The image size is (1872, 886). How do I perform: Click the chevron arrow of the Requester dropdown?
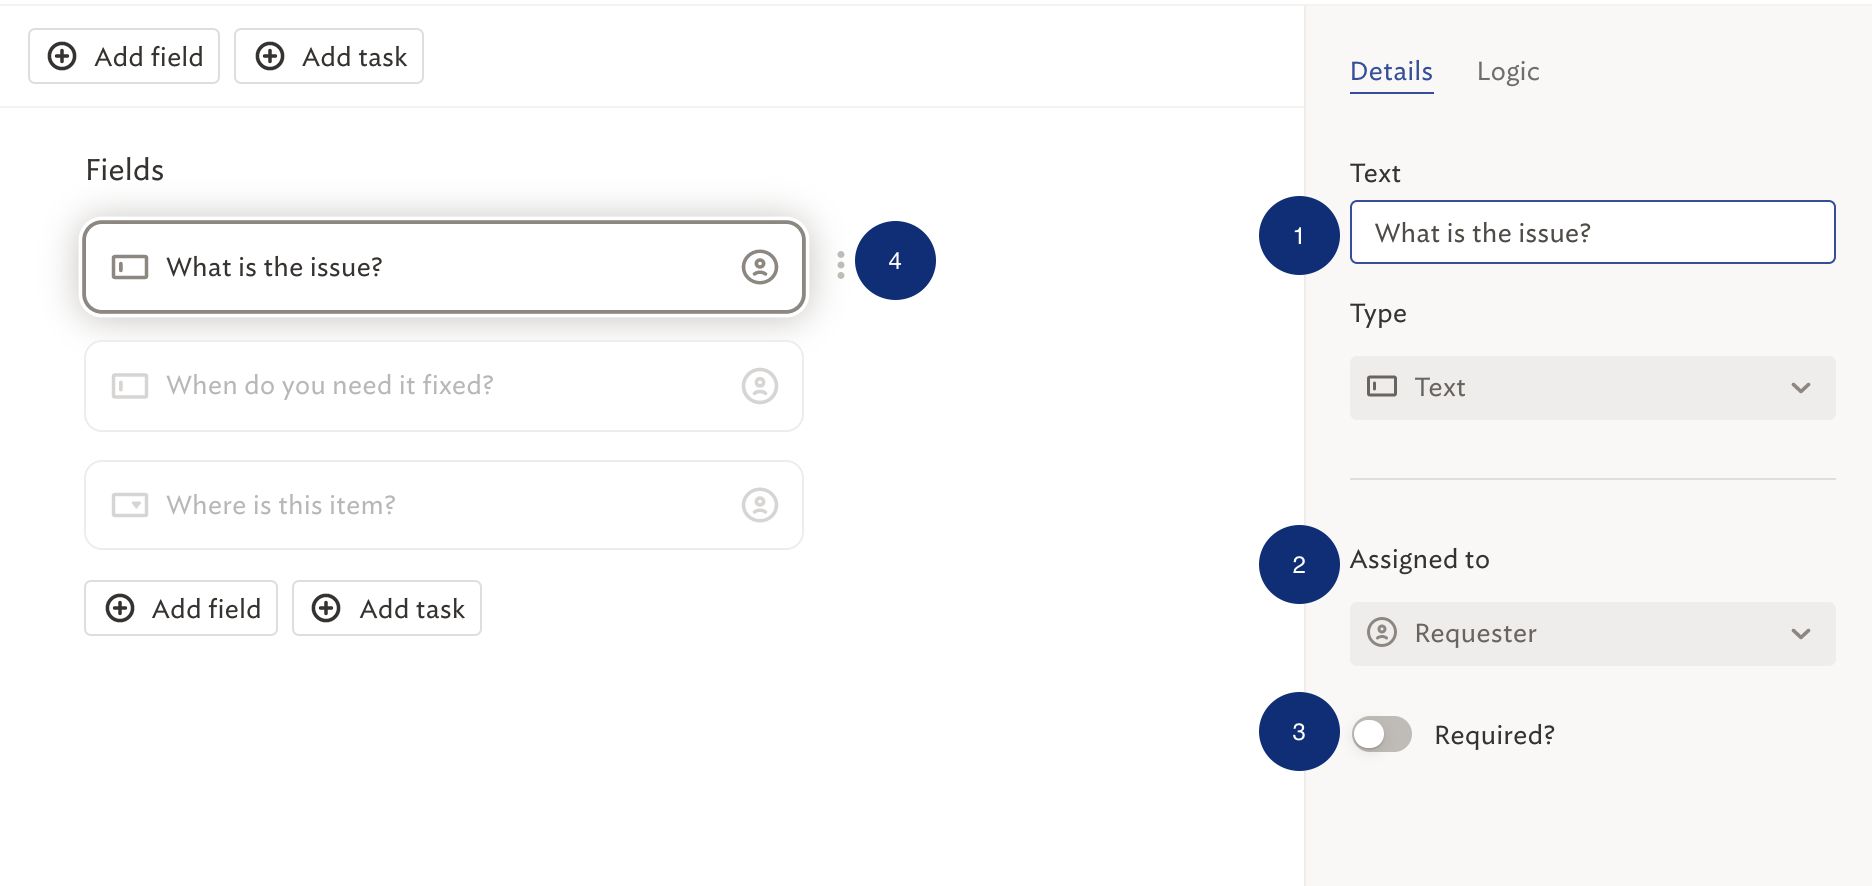(x=1801, y=634)
